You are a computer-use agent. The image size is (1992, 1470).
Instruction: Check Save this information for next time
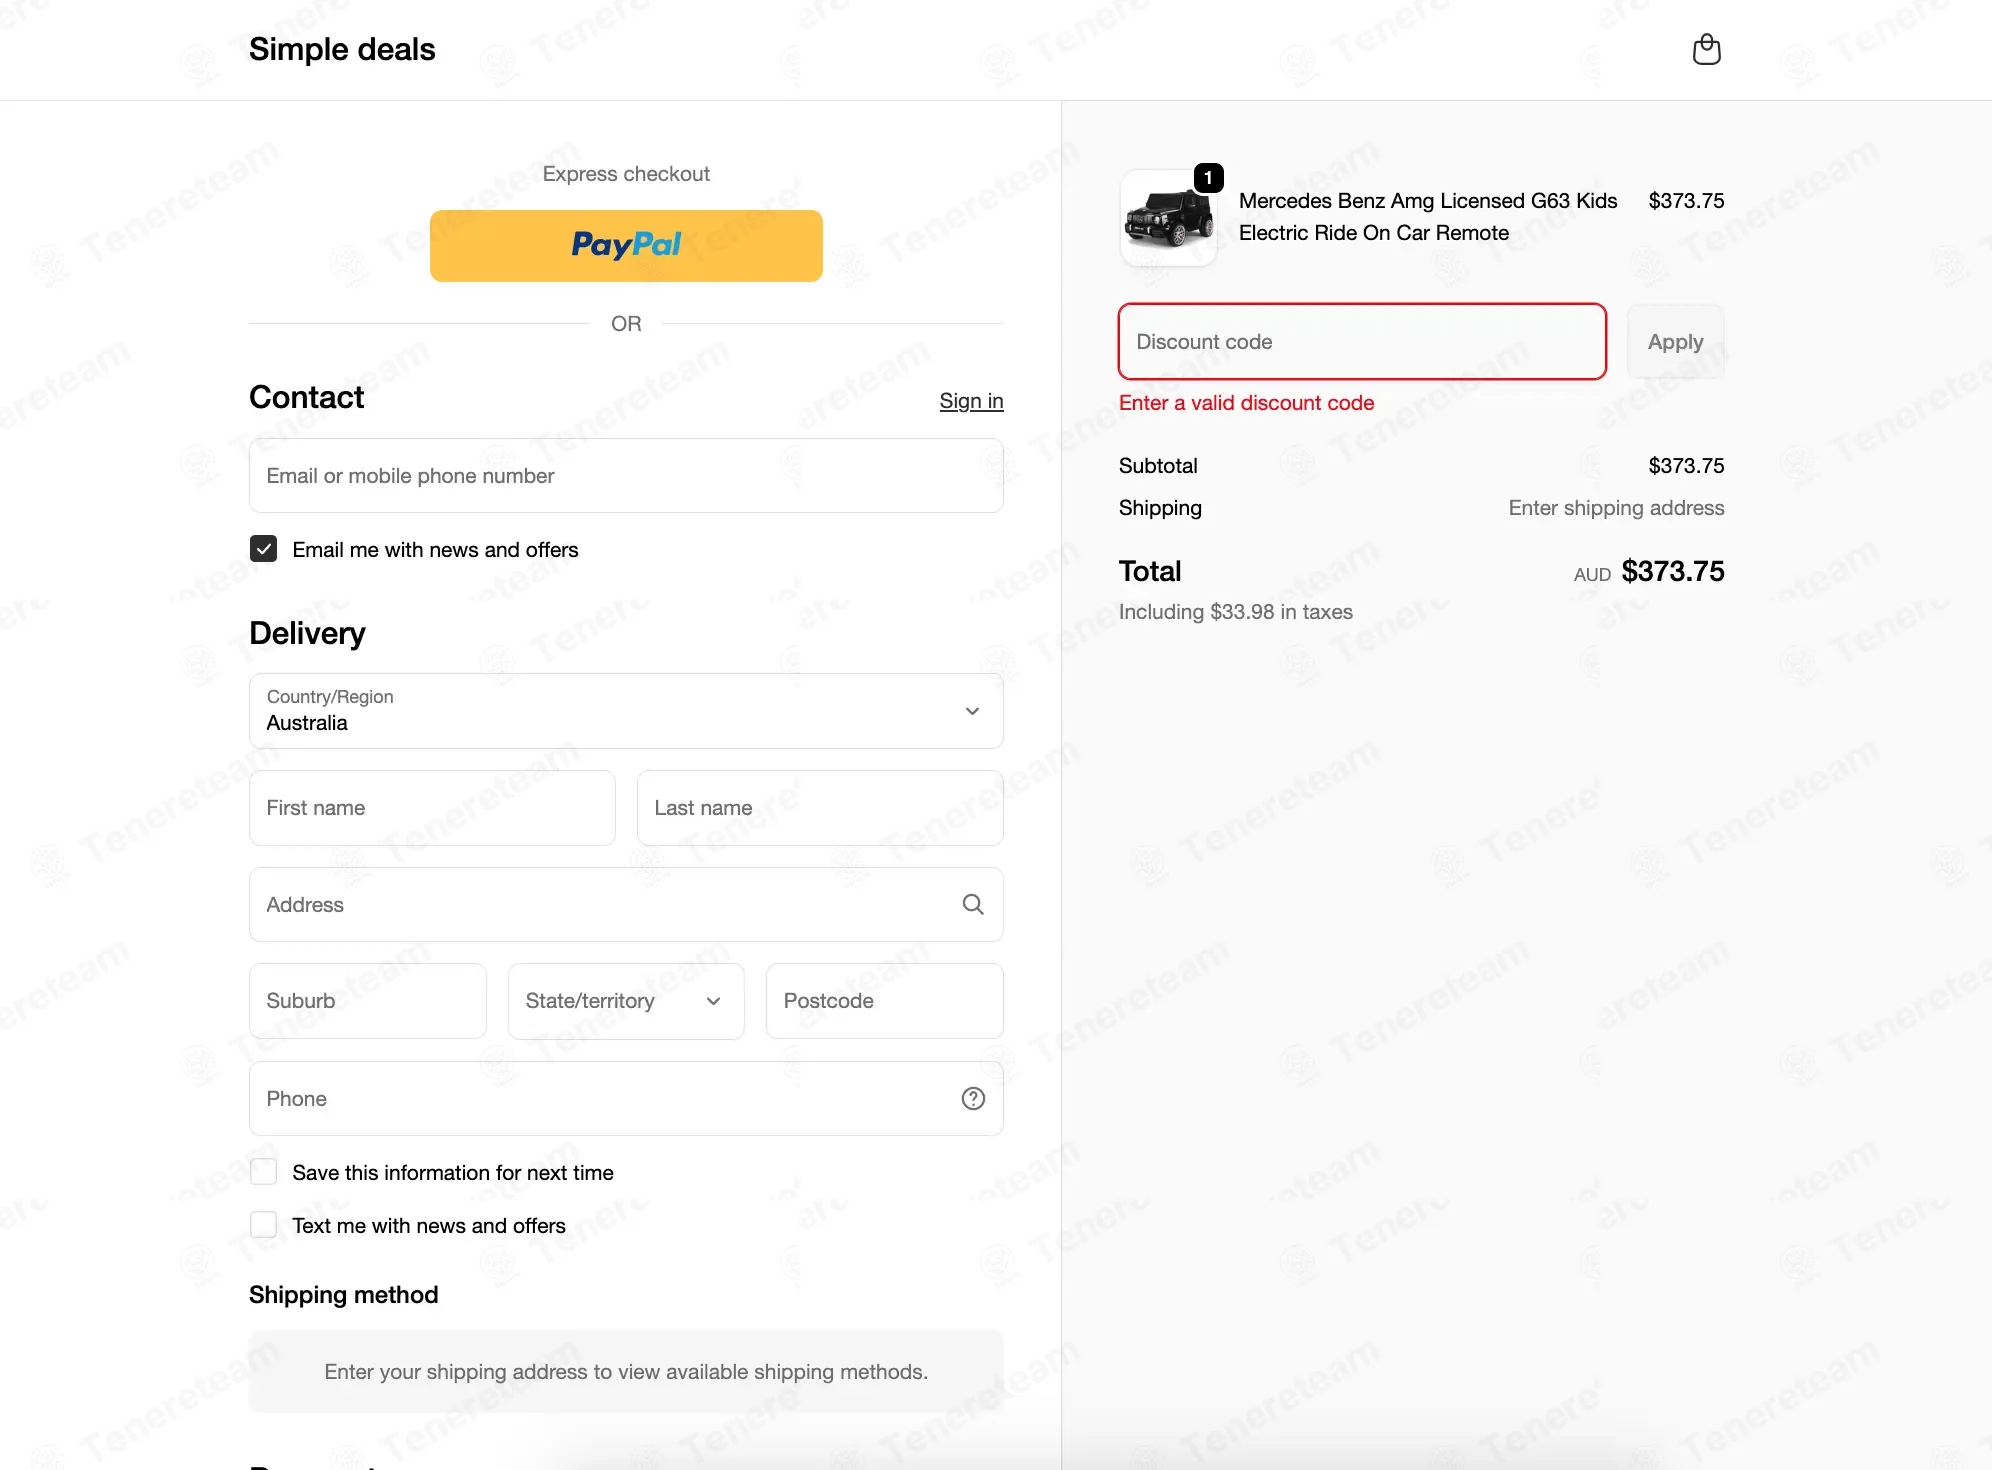tap(263, 1172)
